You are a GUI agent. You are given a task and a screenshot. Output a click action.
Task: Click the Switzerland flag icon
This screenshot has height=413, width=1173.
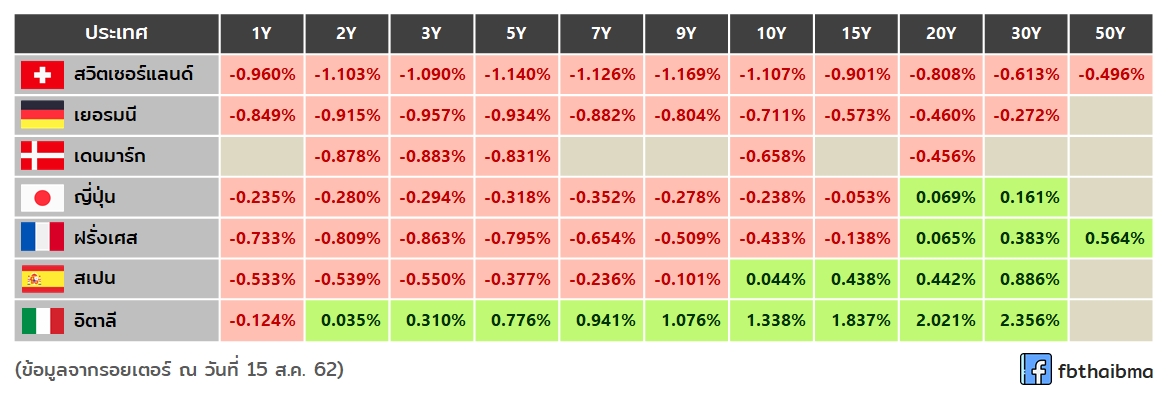(x=43, y=74)
